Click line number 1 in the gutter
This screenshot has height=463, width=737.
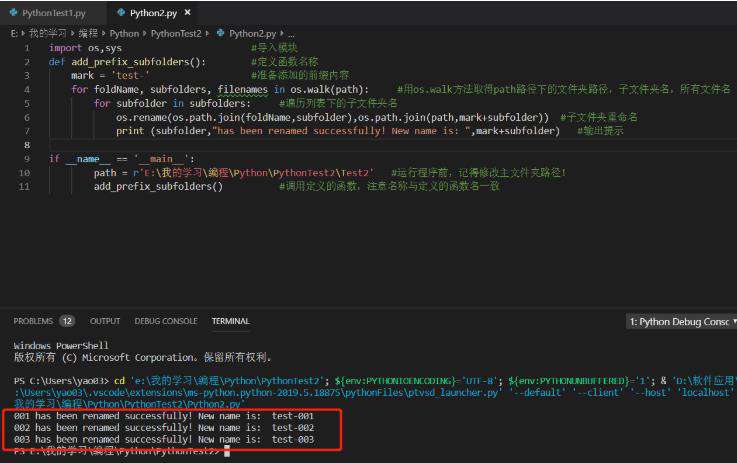(x=27, y=48)
